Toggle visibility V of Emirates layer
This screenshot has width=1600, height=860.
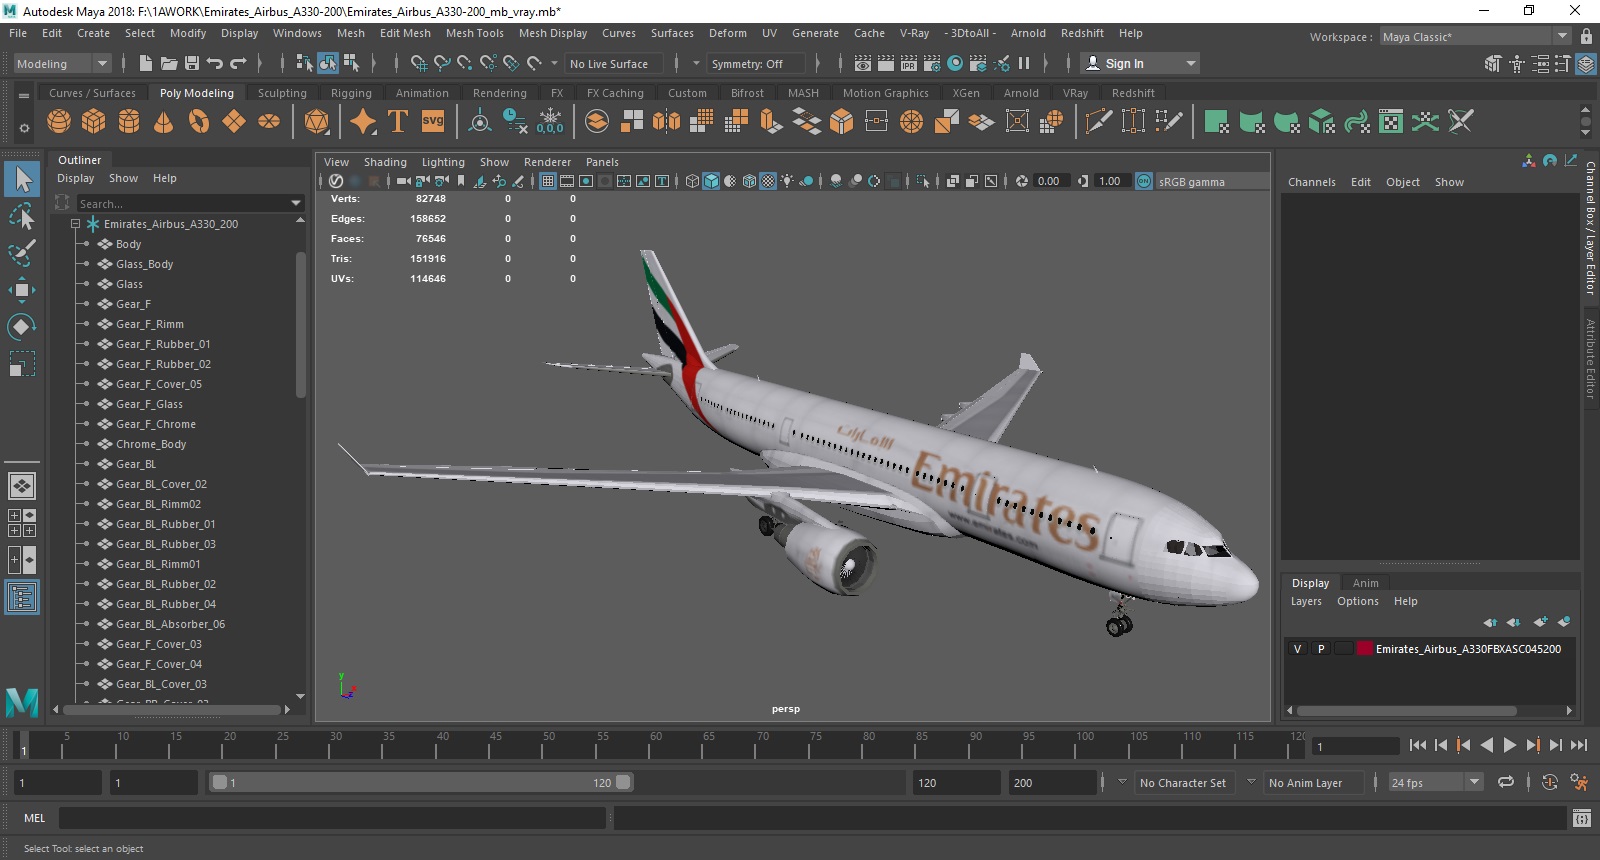(x=1298, y=649)
